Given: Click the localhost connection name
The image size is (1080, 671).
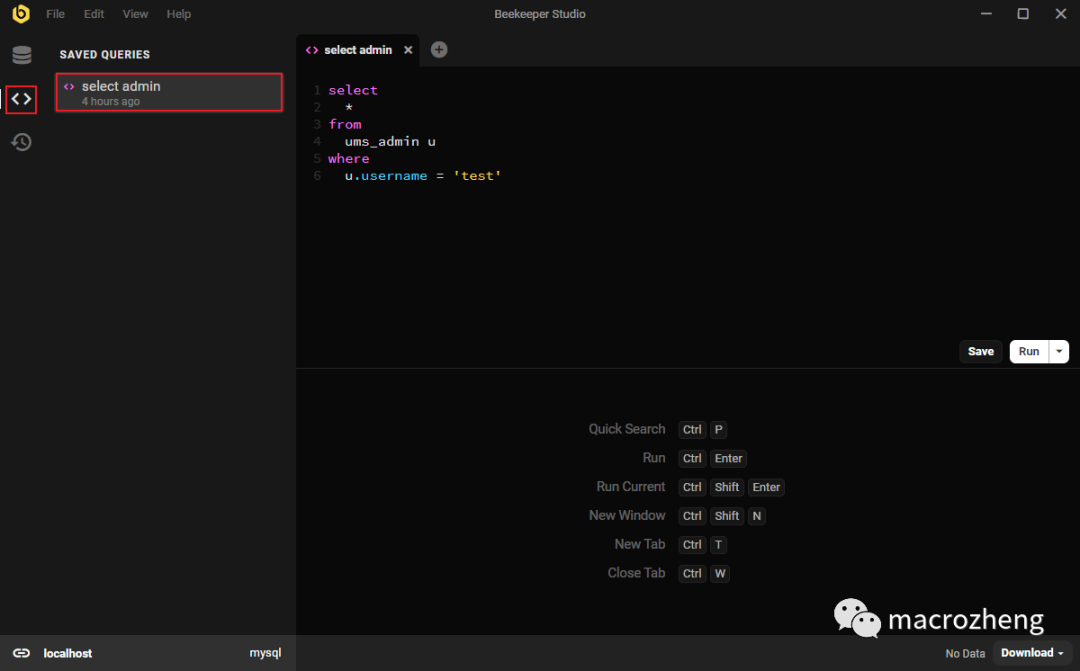Looking at the screenshot, I should pyautogui.click(x=68, y=654).
